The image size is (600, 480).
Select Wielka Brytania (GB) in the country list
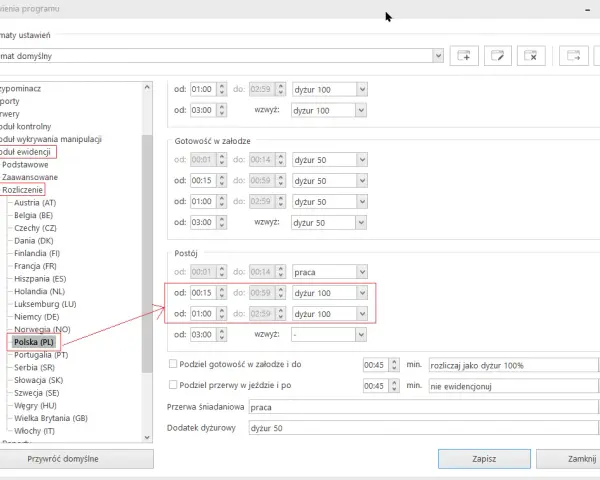point(51,418)
